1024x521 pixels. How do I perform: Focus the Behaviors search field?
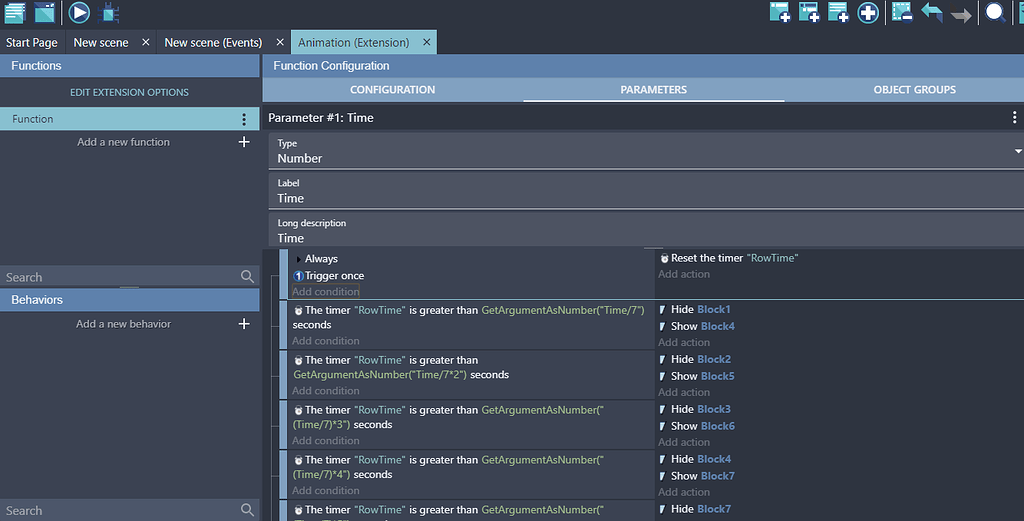[121, 511]
